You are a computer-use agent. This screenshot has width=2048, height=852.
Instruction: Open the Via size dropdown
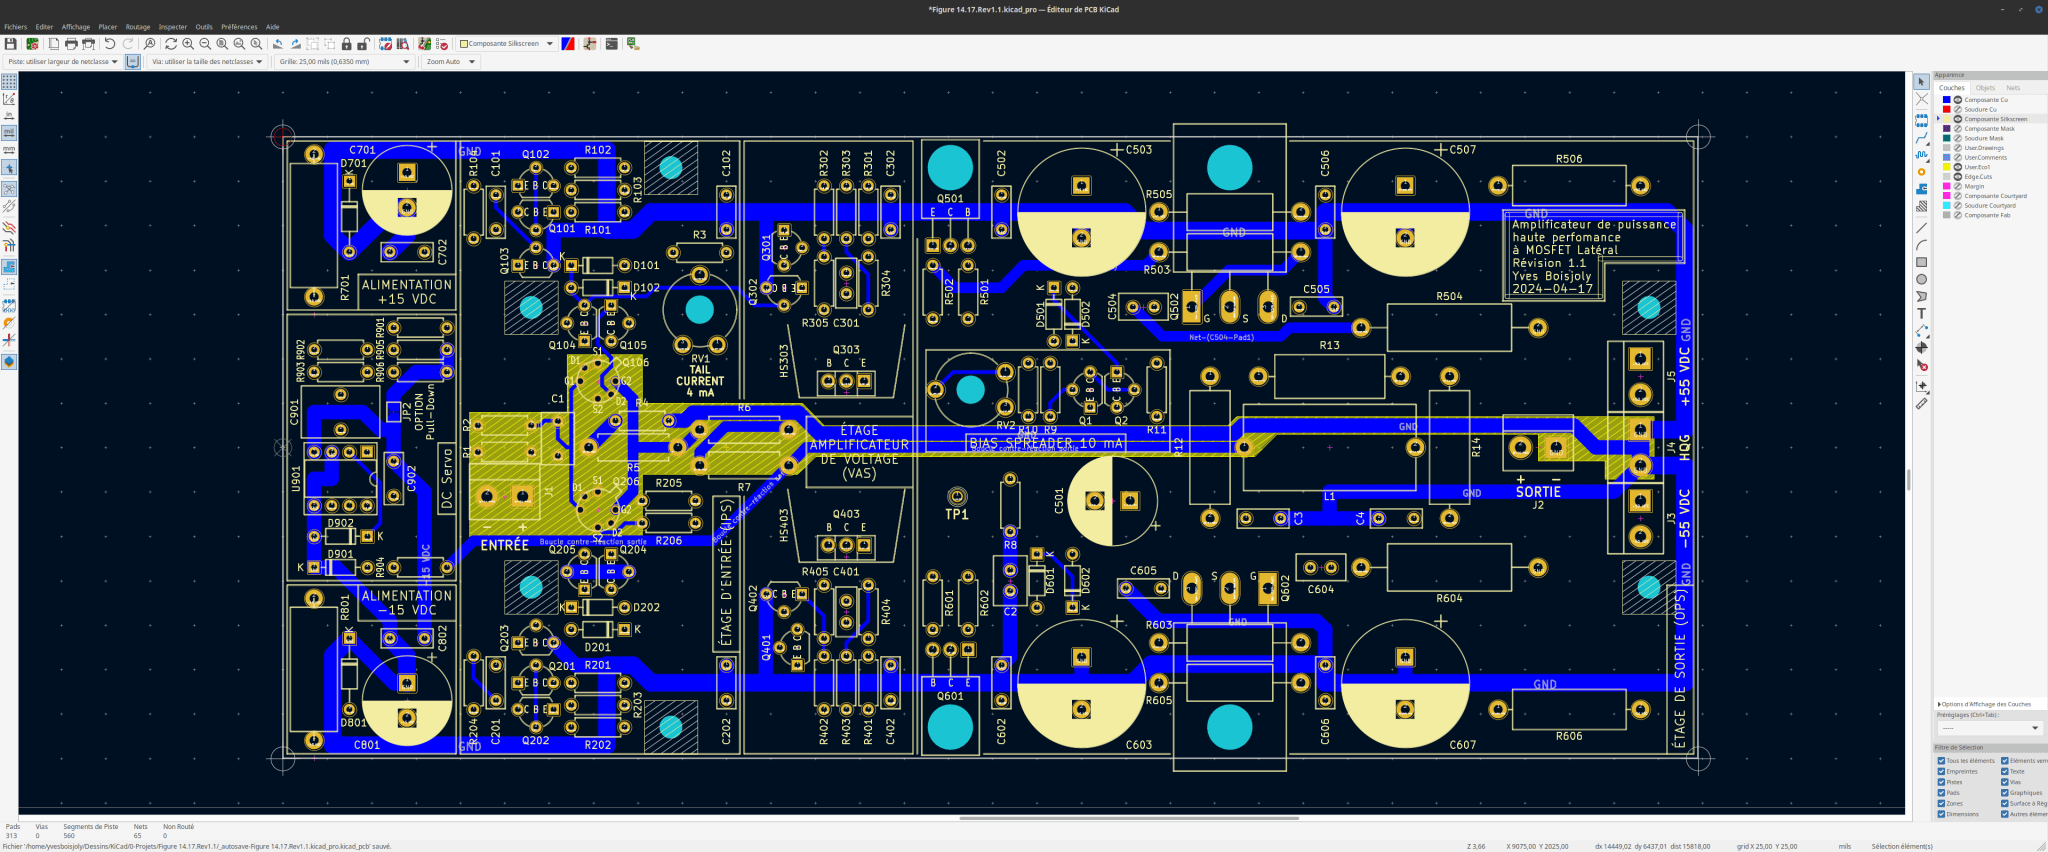coord(207,62)
